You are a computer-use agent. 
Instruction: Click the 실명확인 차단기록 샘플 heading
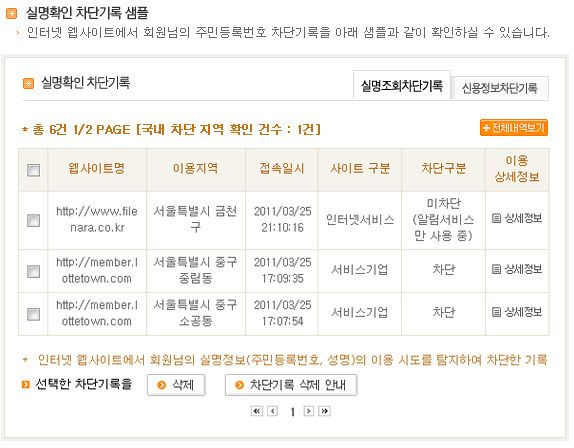point(87,13)
